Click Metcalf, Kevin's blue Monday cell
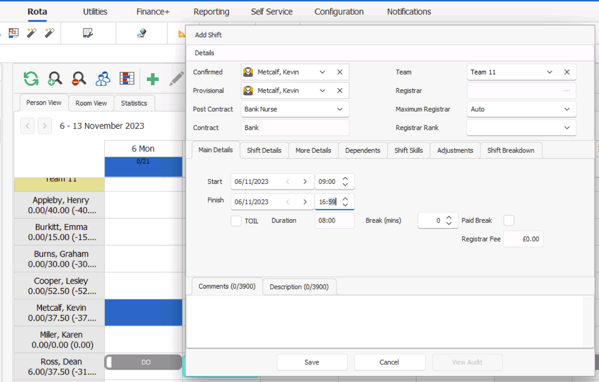Screen dimensions: 599x382 (143, 312)
